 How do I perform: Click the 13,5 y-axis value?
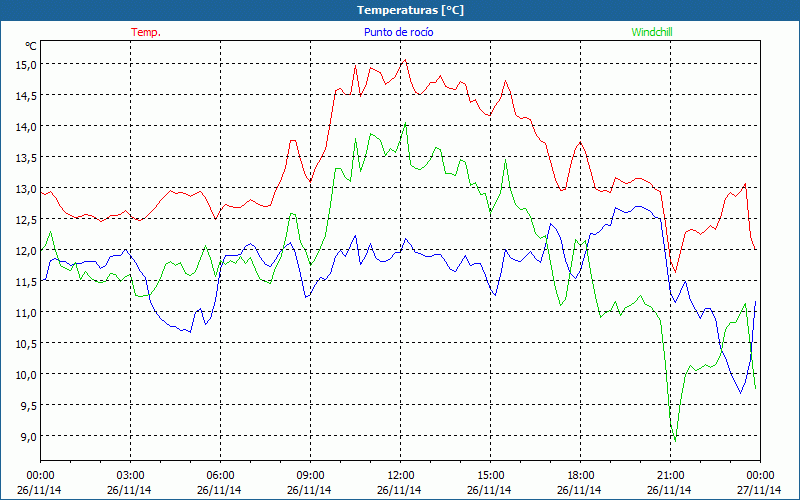(26, 158)
